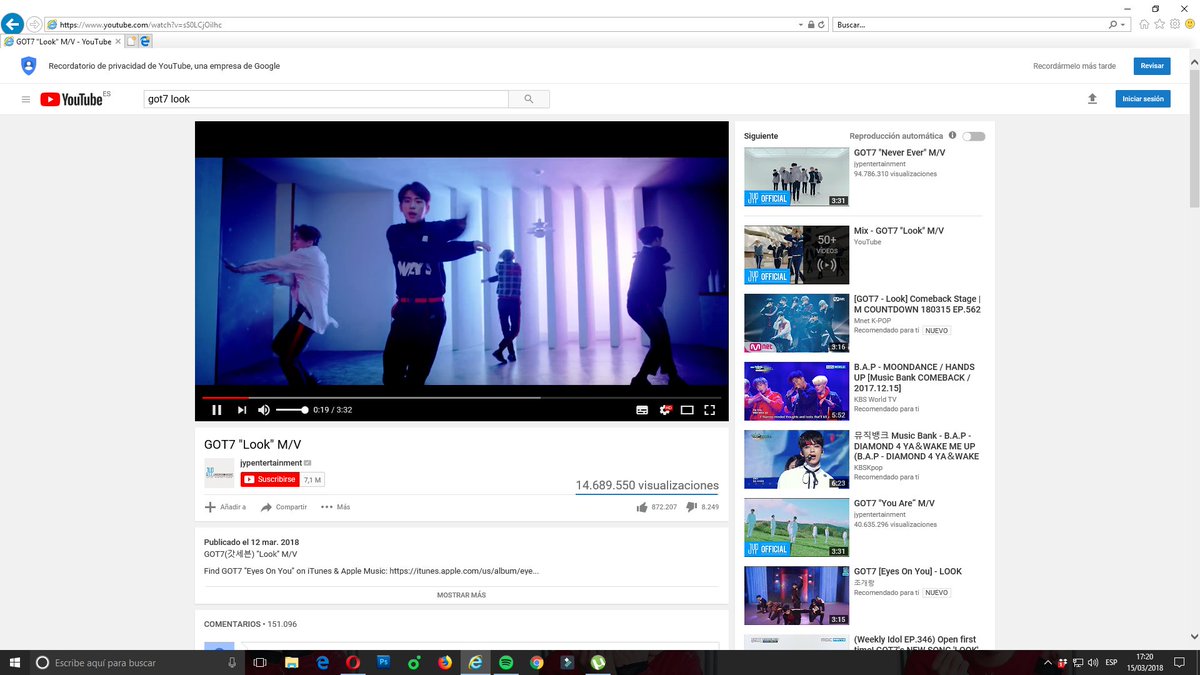Open Spotify from the taskbar

coord(506,662)
